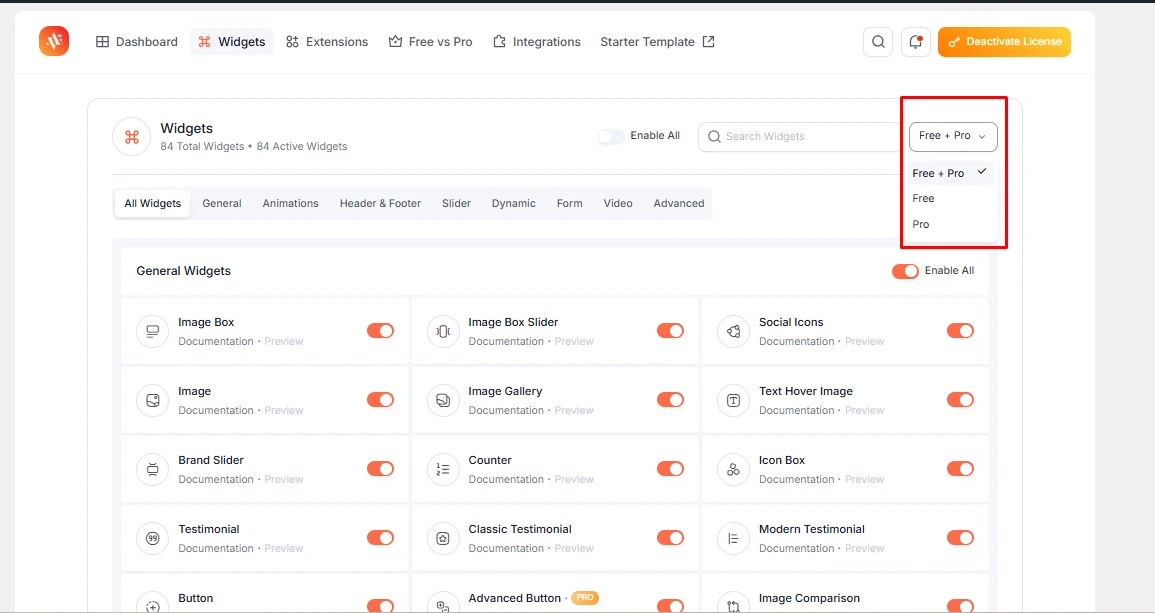Image resolution: width=1155 pixels, height=613 pixels.
Task: Turn off the Image widget toggle
Action: tap(380, 399)
